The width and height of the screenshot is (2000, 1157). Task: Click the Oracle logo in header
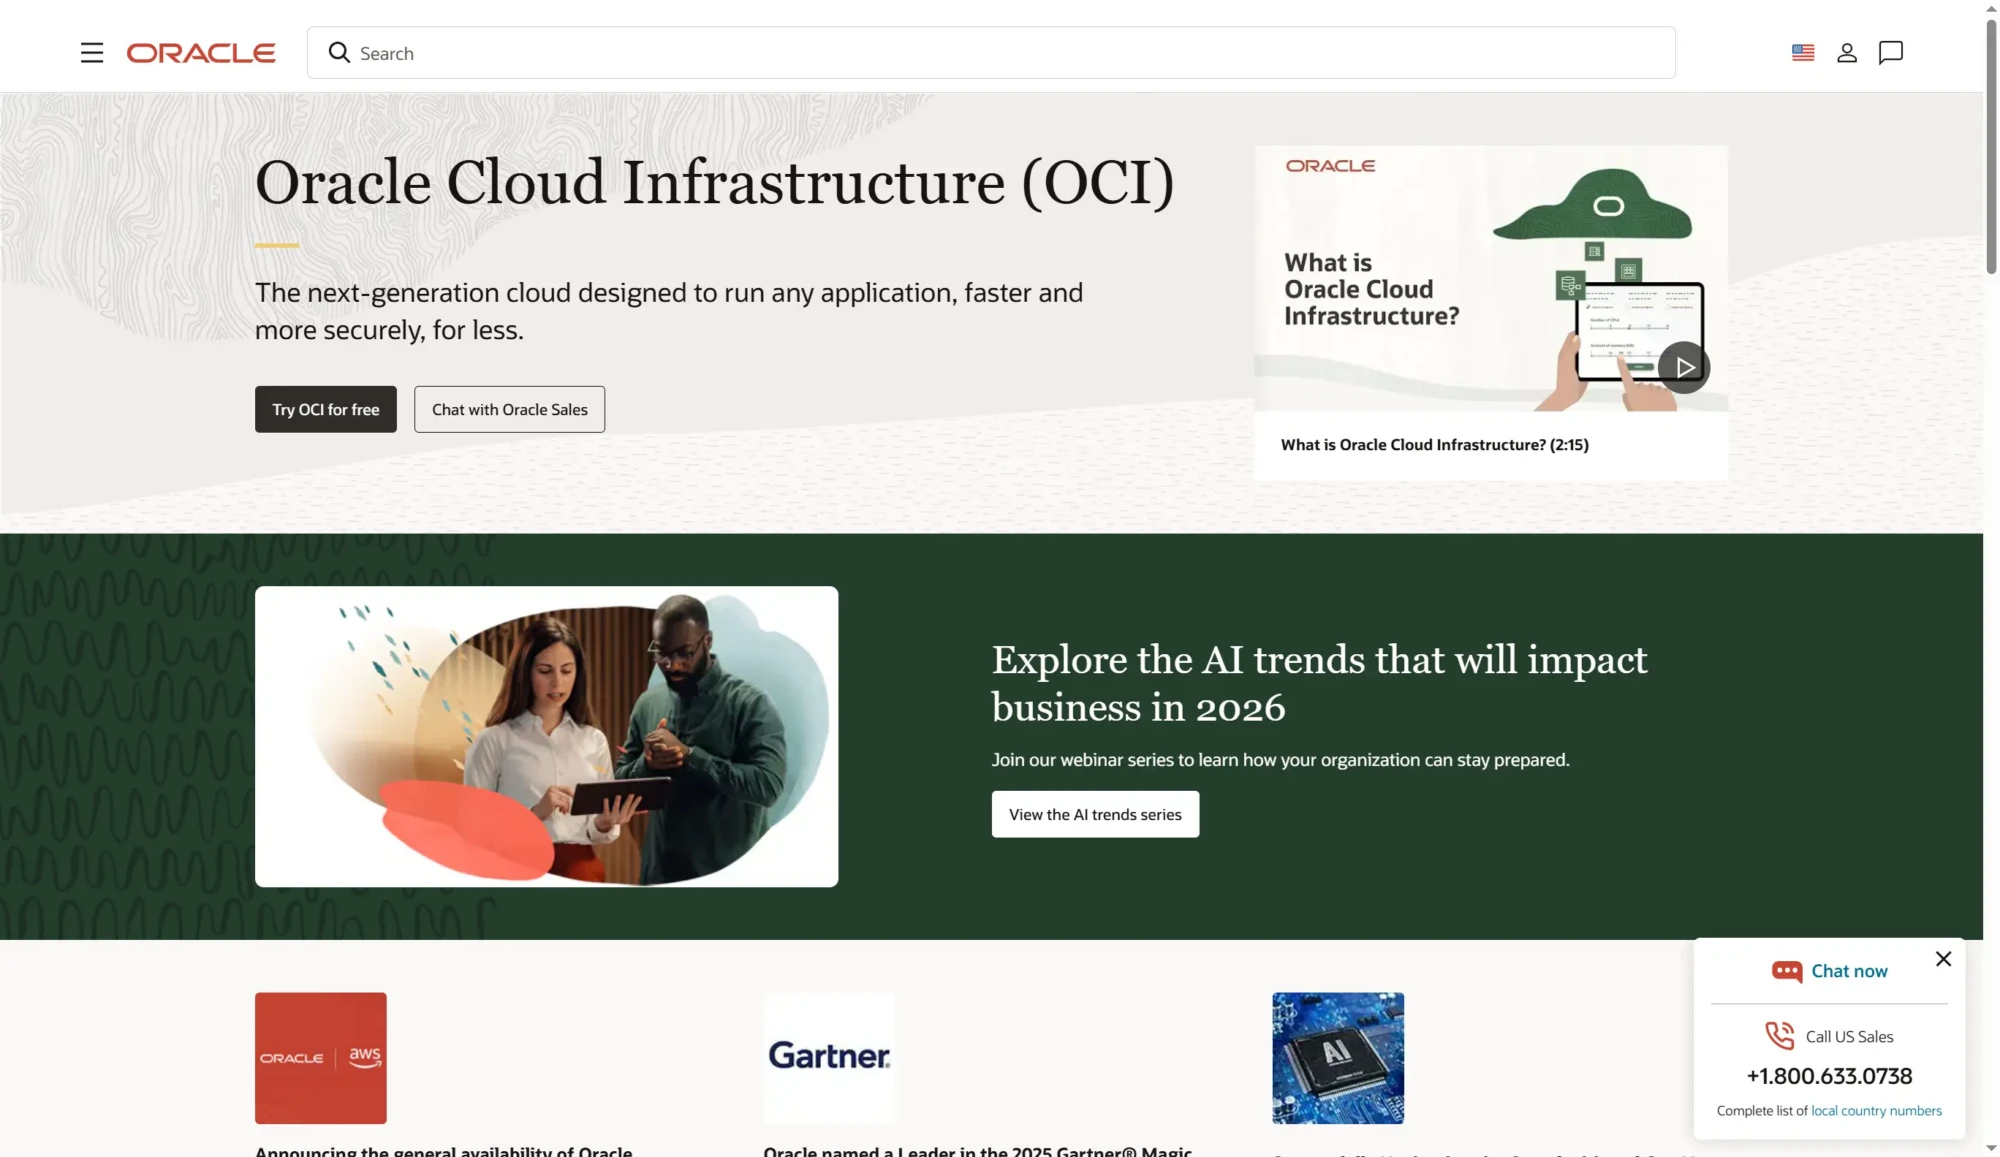[x=201, y=53]
